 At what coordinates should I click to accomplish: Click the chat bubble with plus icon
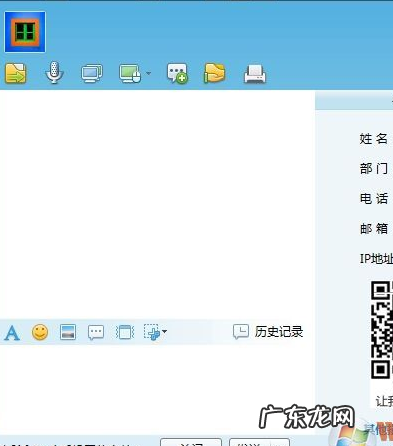pos(177,73)
